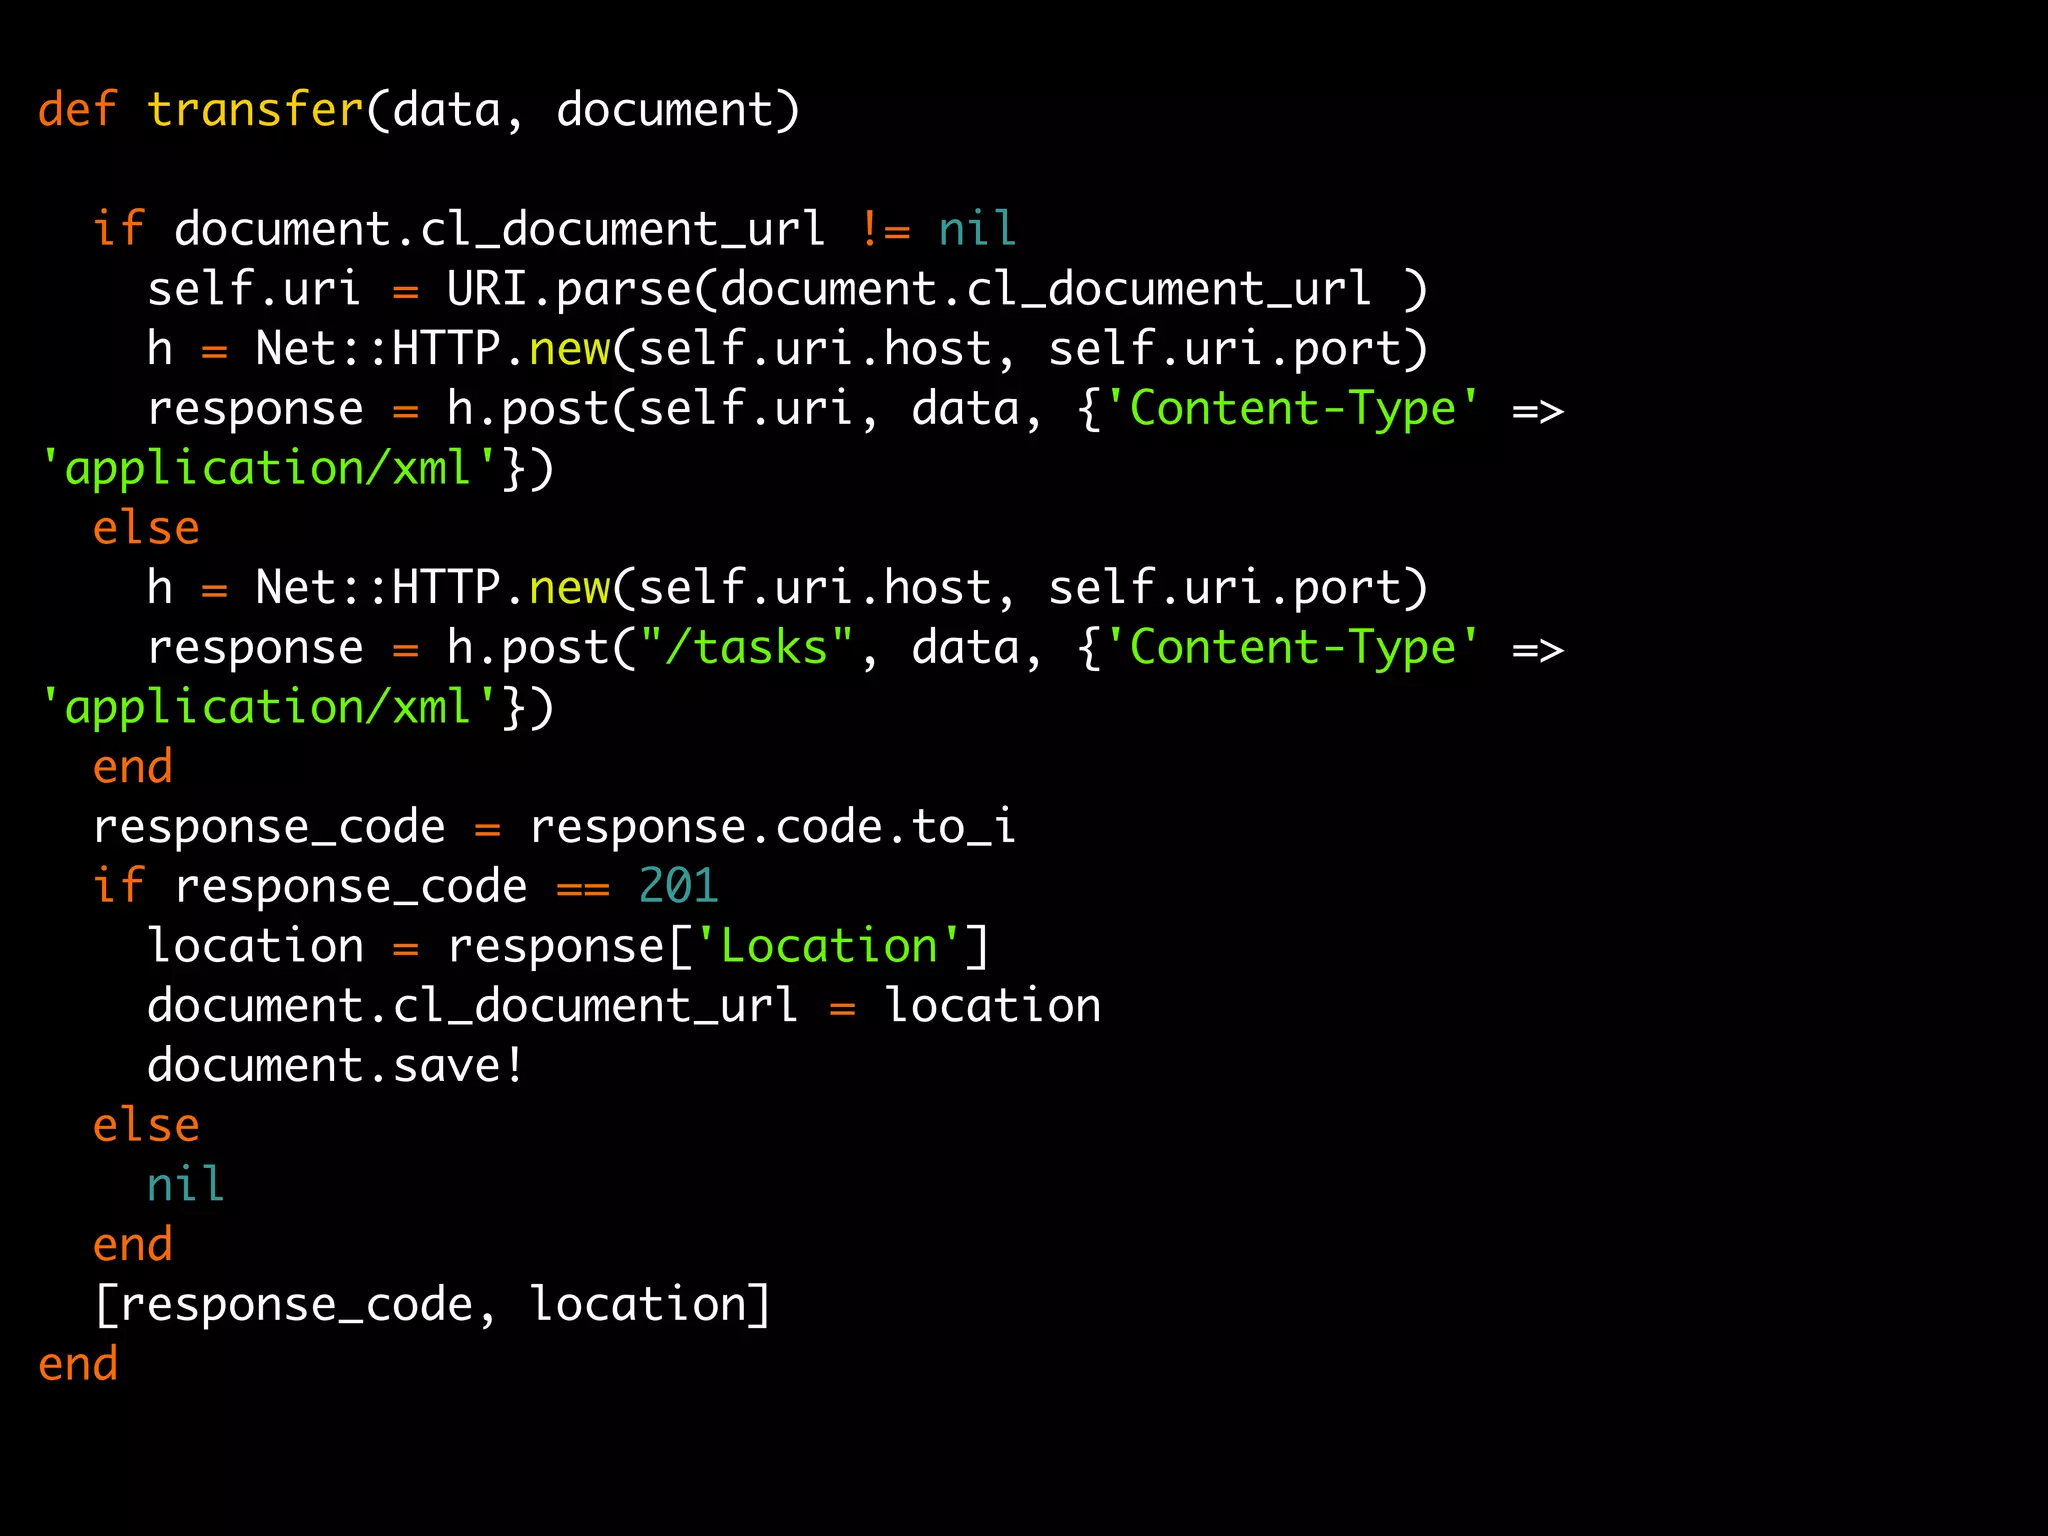The image size is (2048, 1536).
Task: Select the '[response_code, location]' return line
Action: click(x=432, y=1306)
